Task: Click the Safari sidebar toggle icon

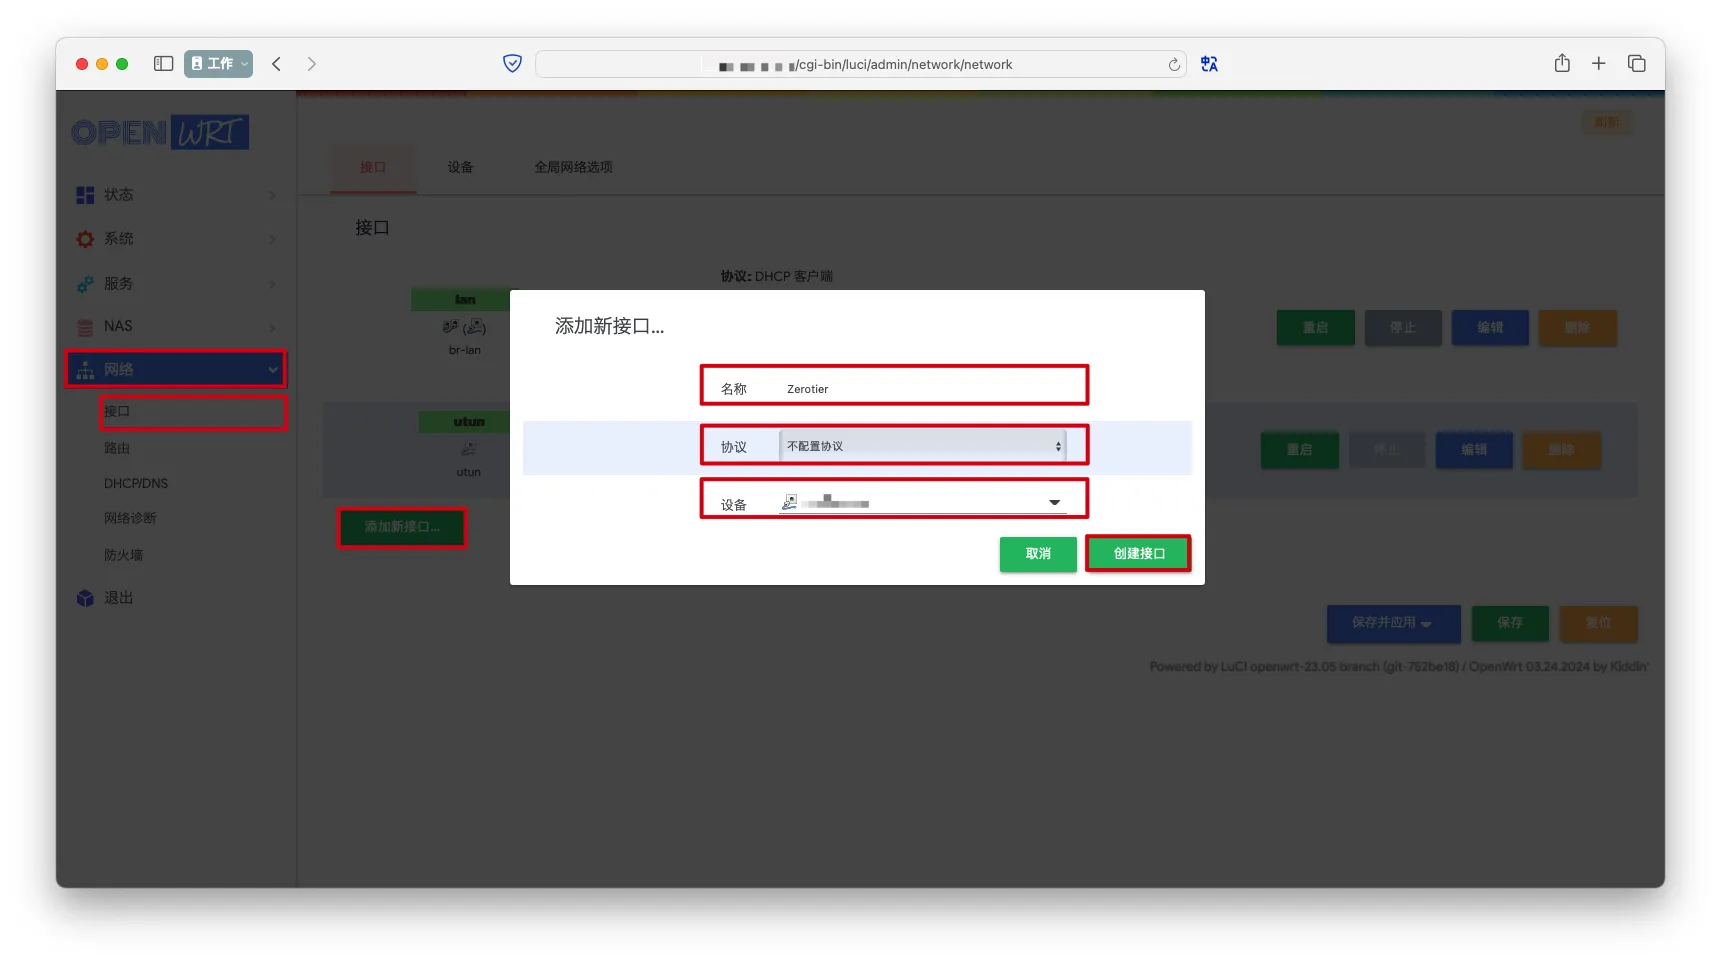Action: point(163,64)
